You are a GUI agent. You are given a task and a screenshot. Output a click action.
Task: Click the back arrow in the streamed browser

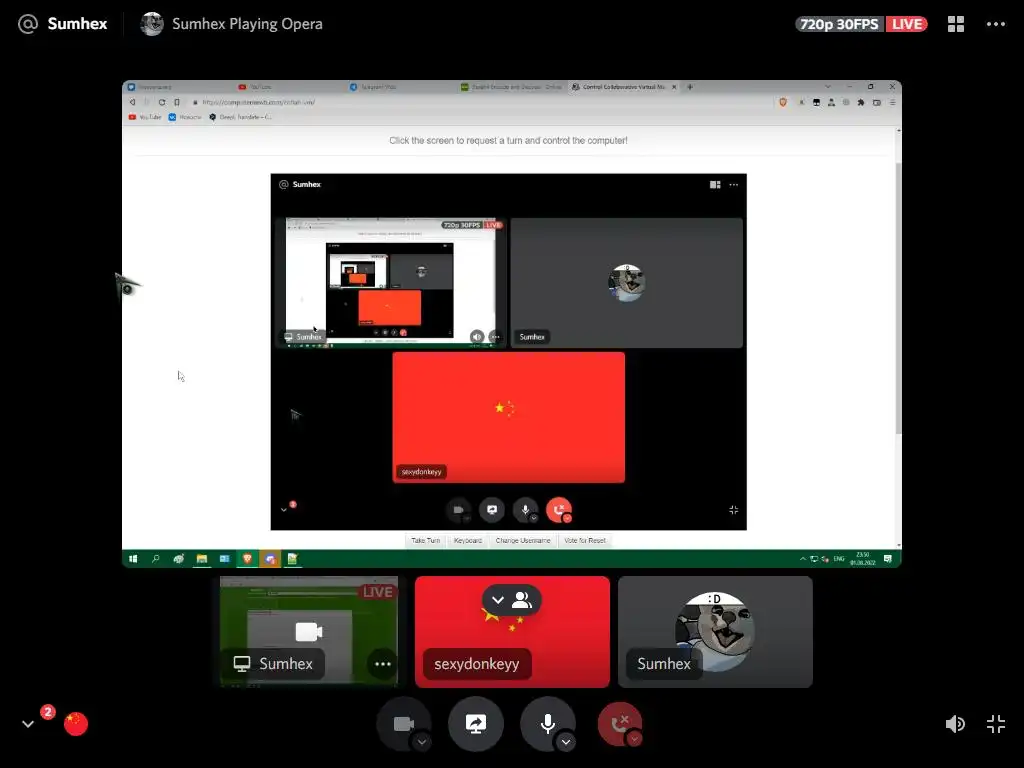[x=133, y=103]
